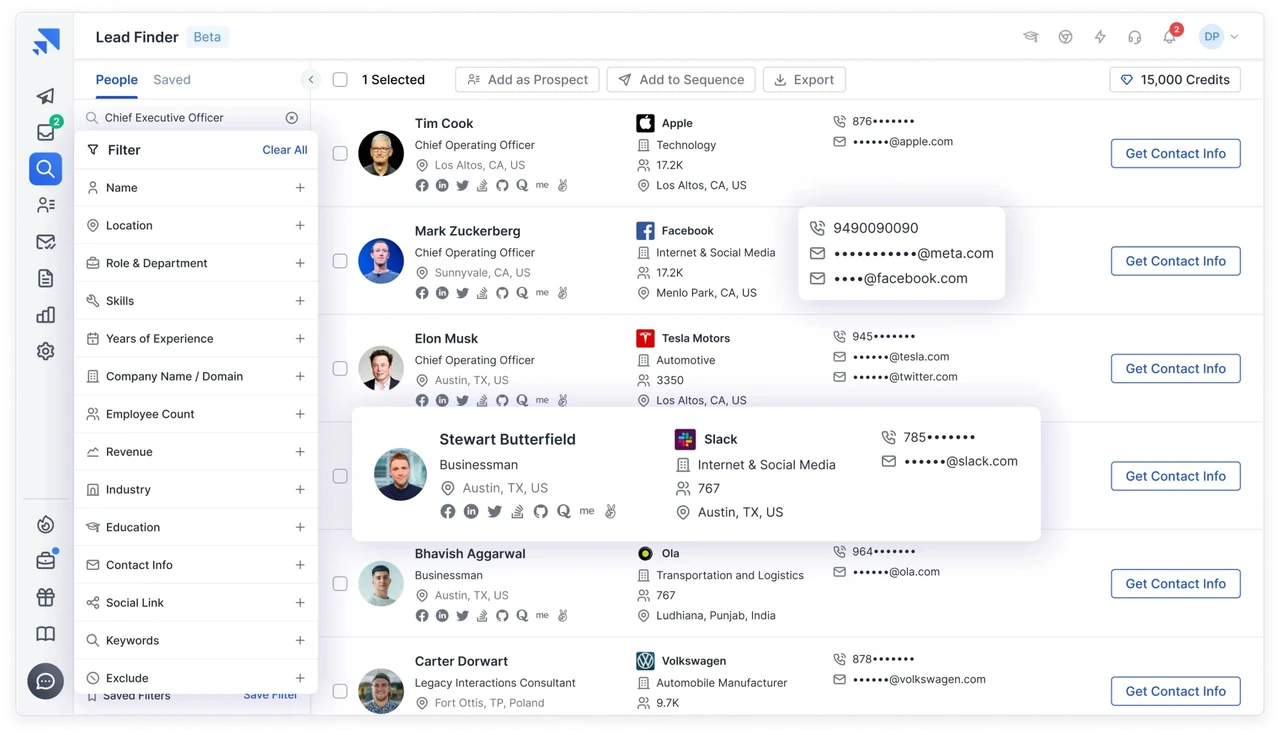Screen dimensions: 1280x735
Task: Open Mark Zuckerberg's GitHub icon
Action: click(502, 293)
